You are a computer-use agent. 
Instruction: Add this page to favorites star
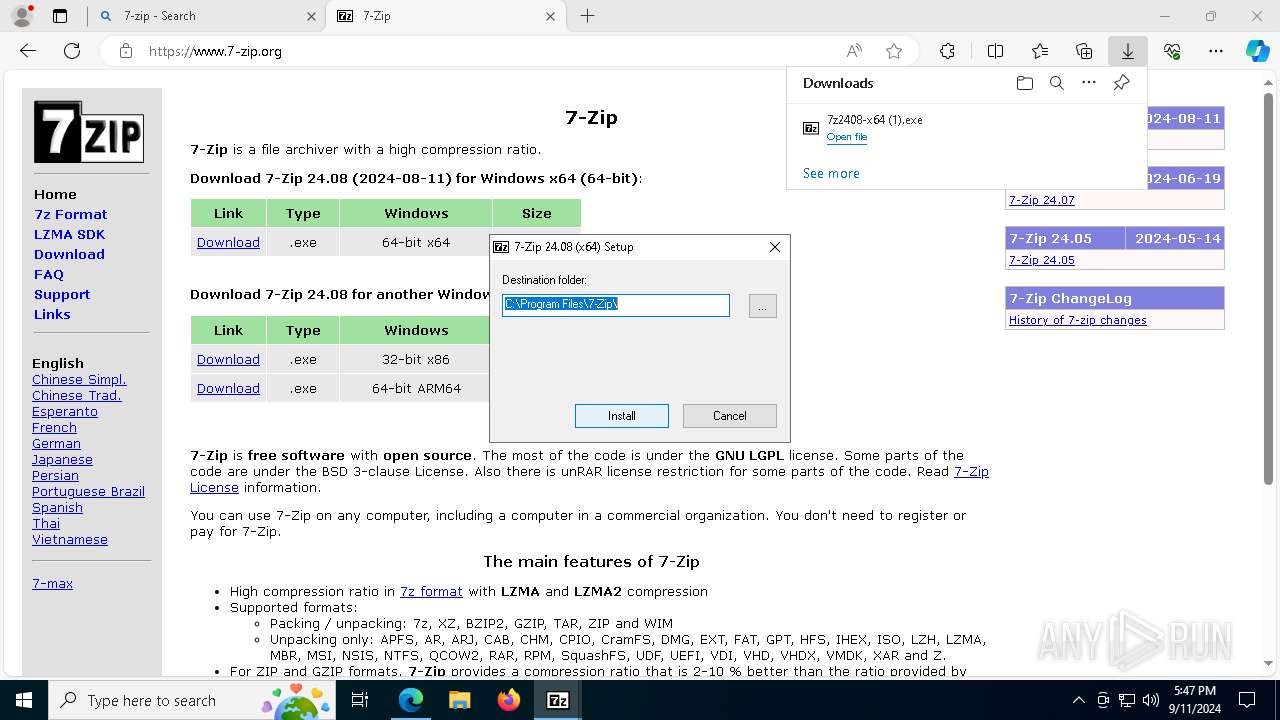(x=894, y=51)
